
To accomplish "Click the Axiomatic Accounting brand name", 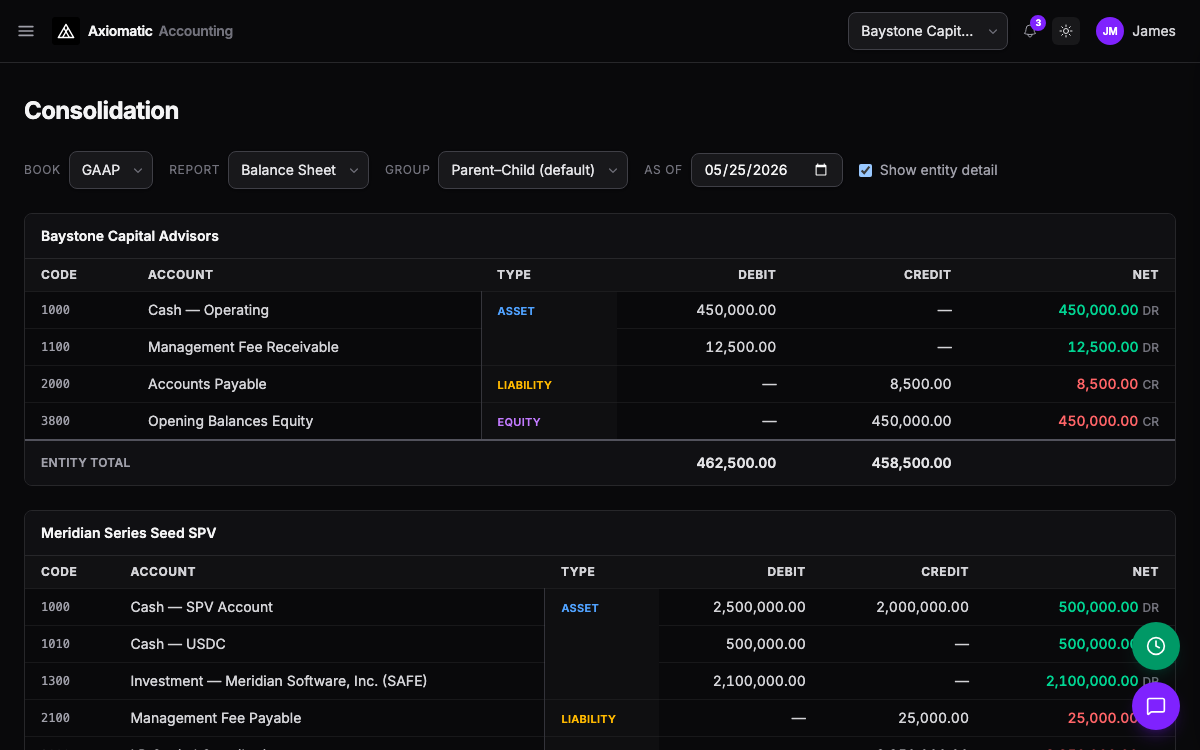I will (x=160, y=31).
